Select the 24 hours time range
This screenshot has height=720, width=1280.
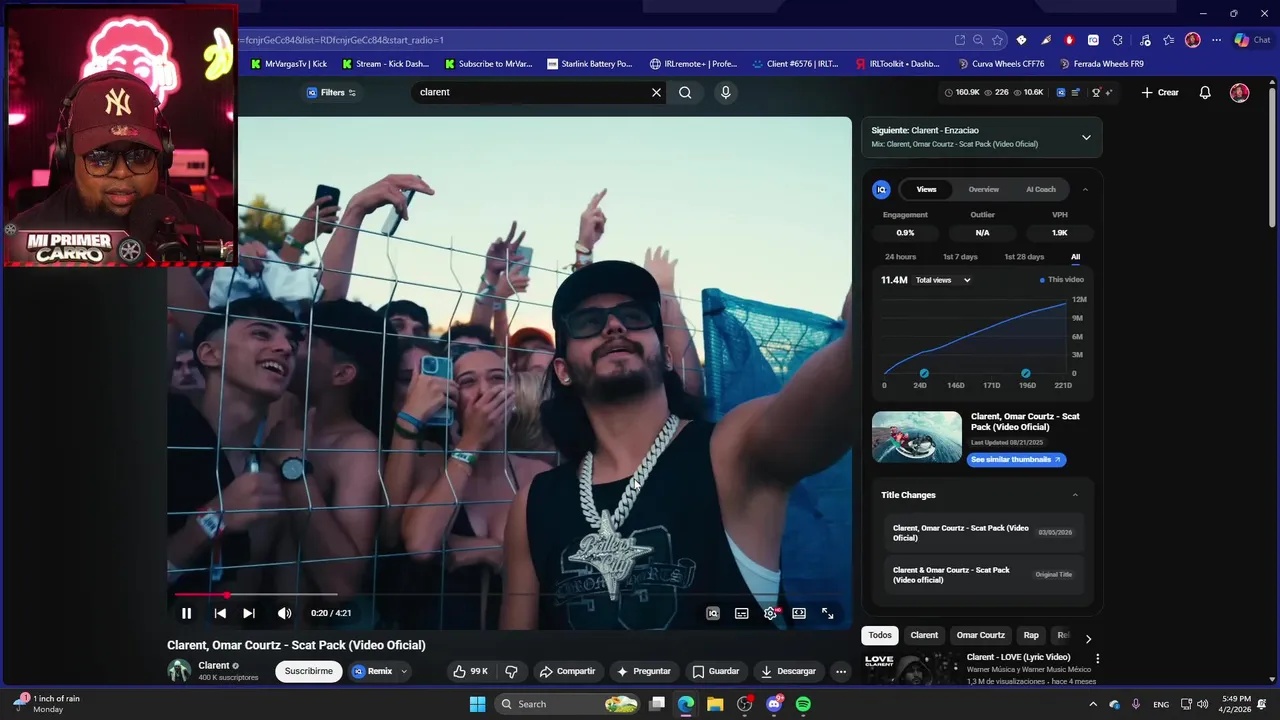[900, 257]
